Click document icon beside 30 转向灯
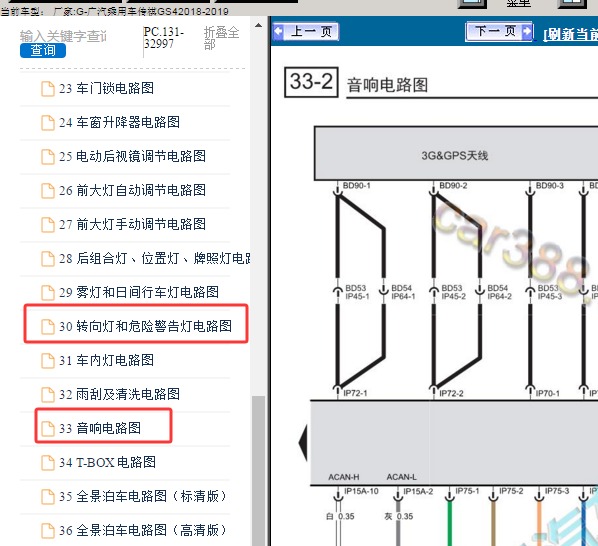 [48, 327]
